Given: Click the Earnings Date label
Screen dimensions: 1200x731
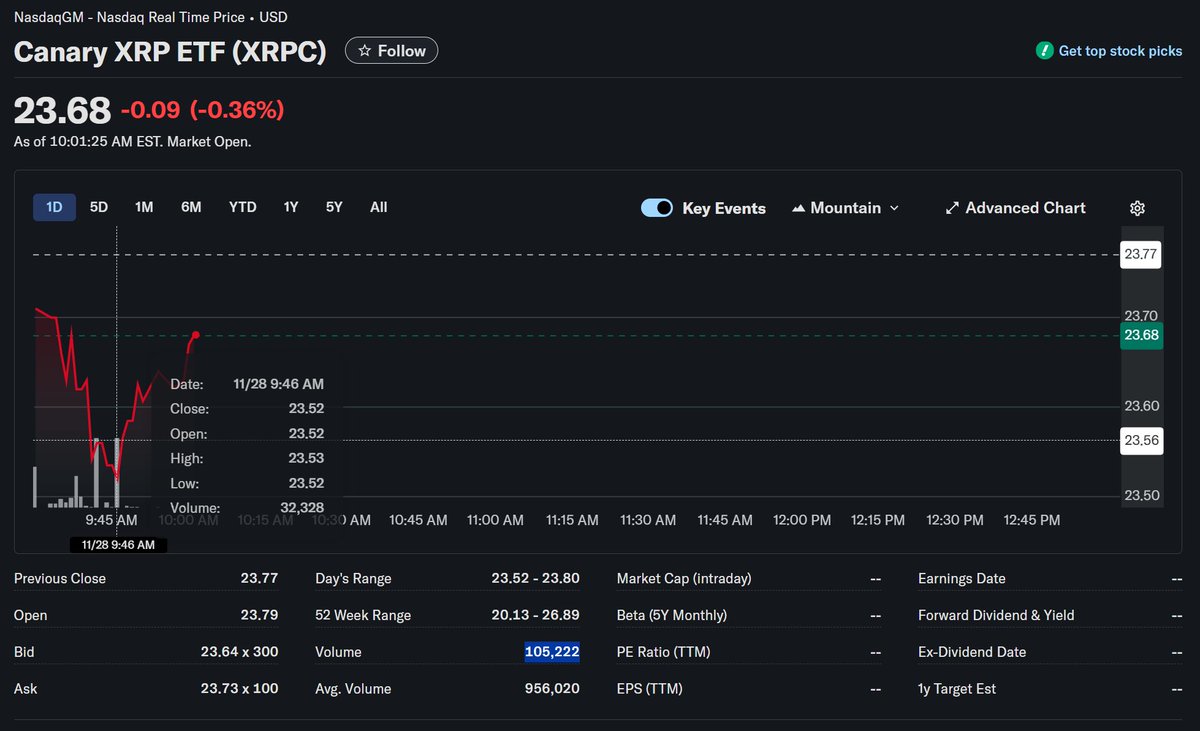Looking at the screenshot, I should tap(962, 578).
